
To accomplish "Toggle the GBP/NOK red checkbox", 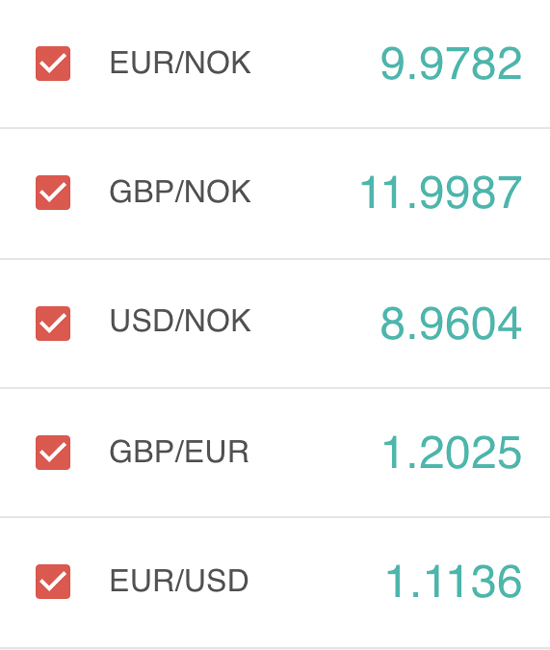I will [53, 192].
